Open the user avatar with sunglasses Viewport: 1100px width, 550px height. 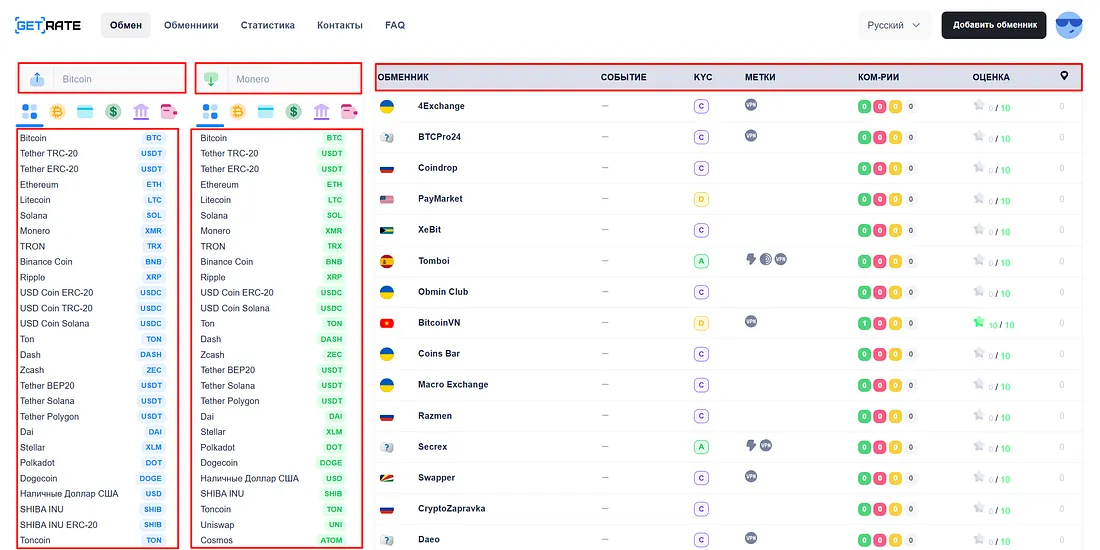click(x=1069, y=25)
